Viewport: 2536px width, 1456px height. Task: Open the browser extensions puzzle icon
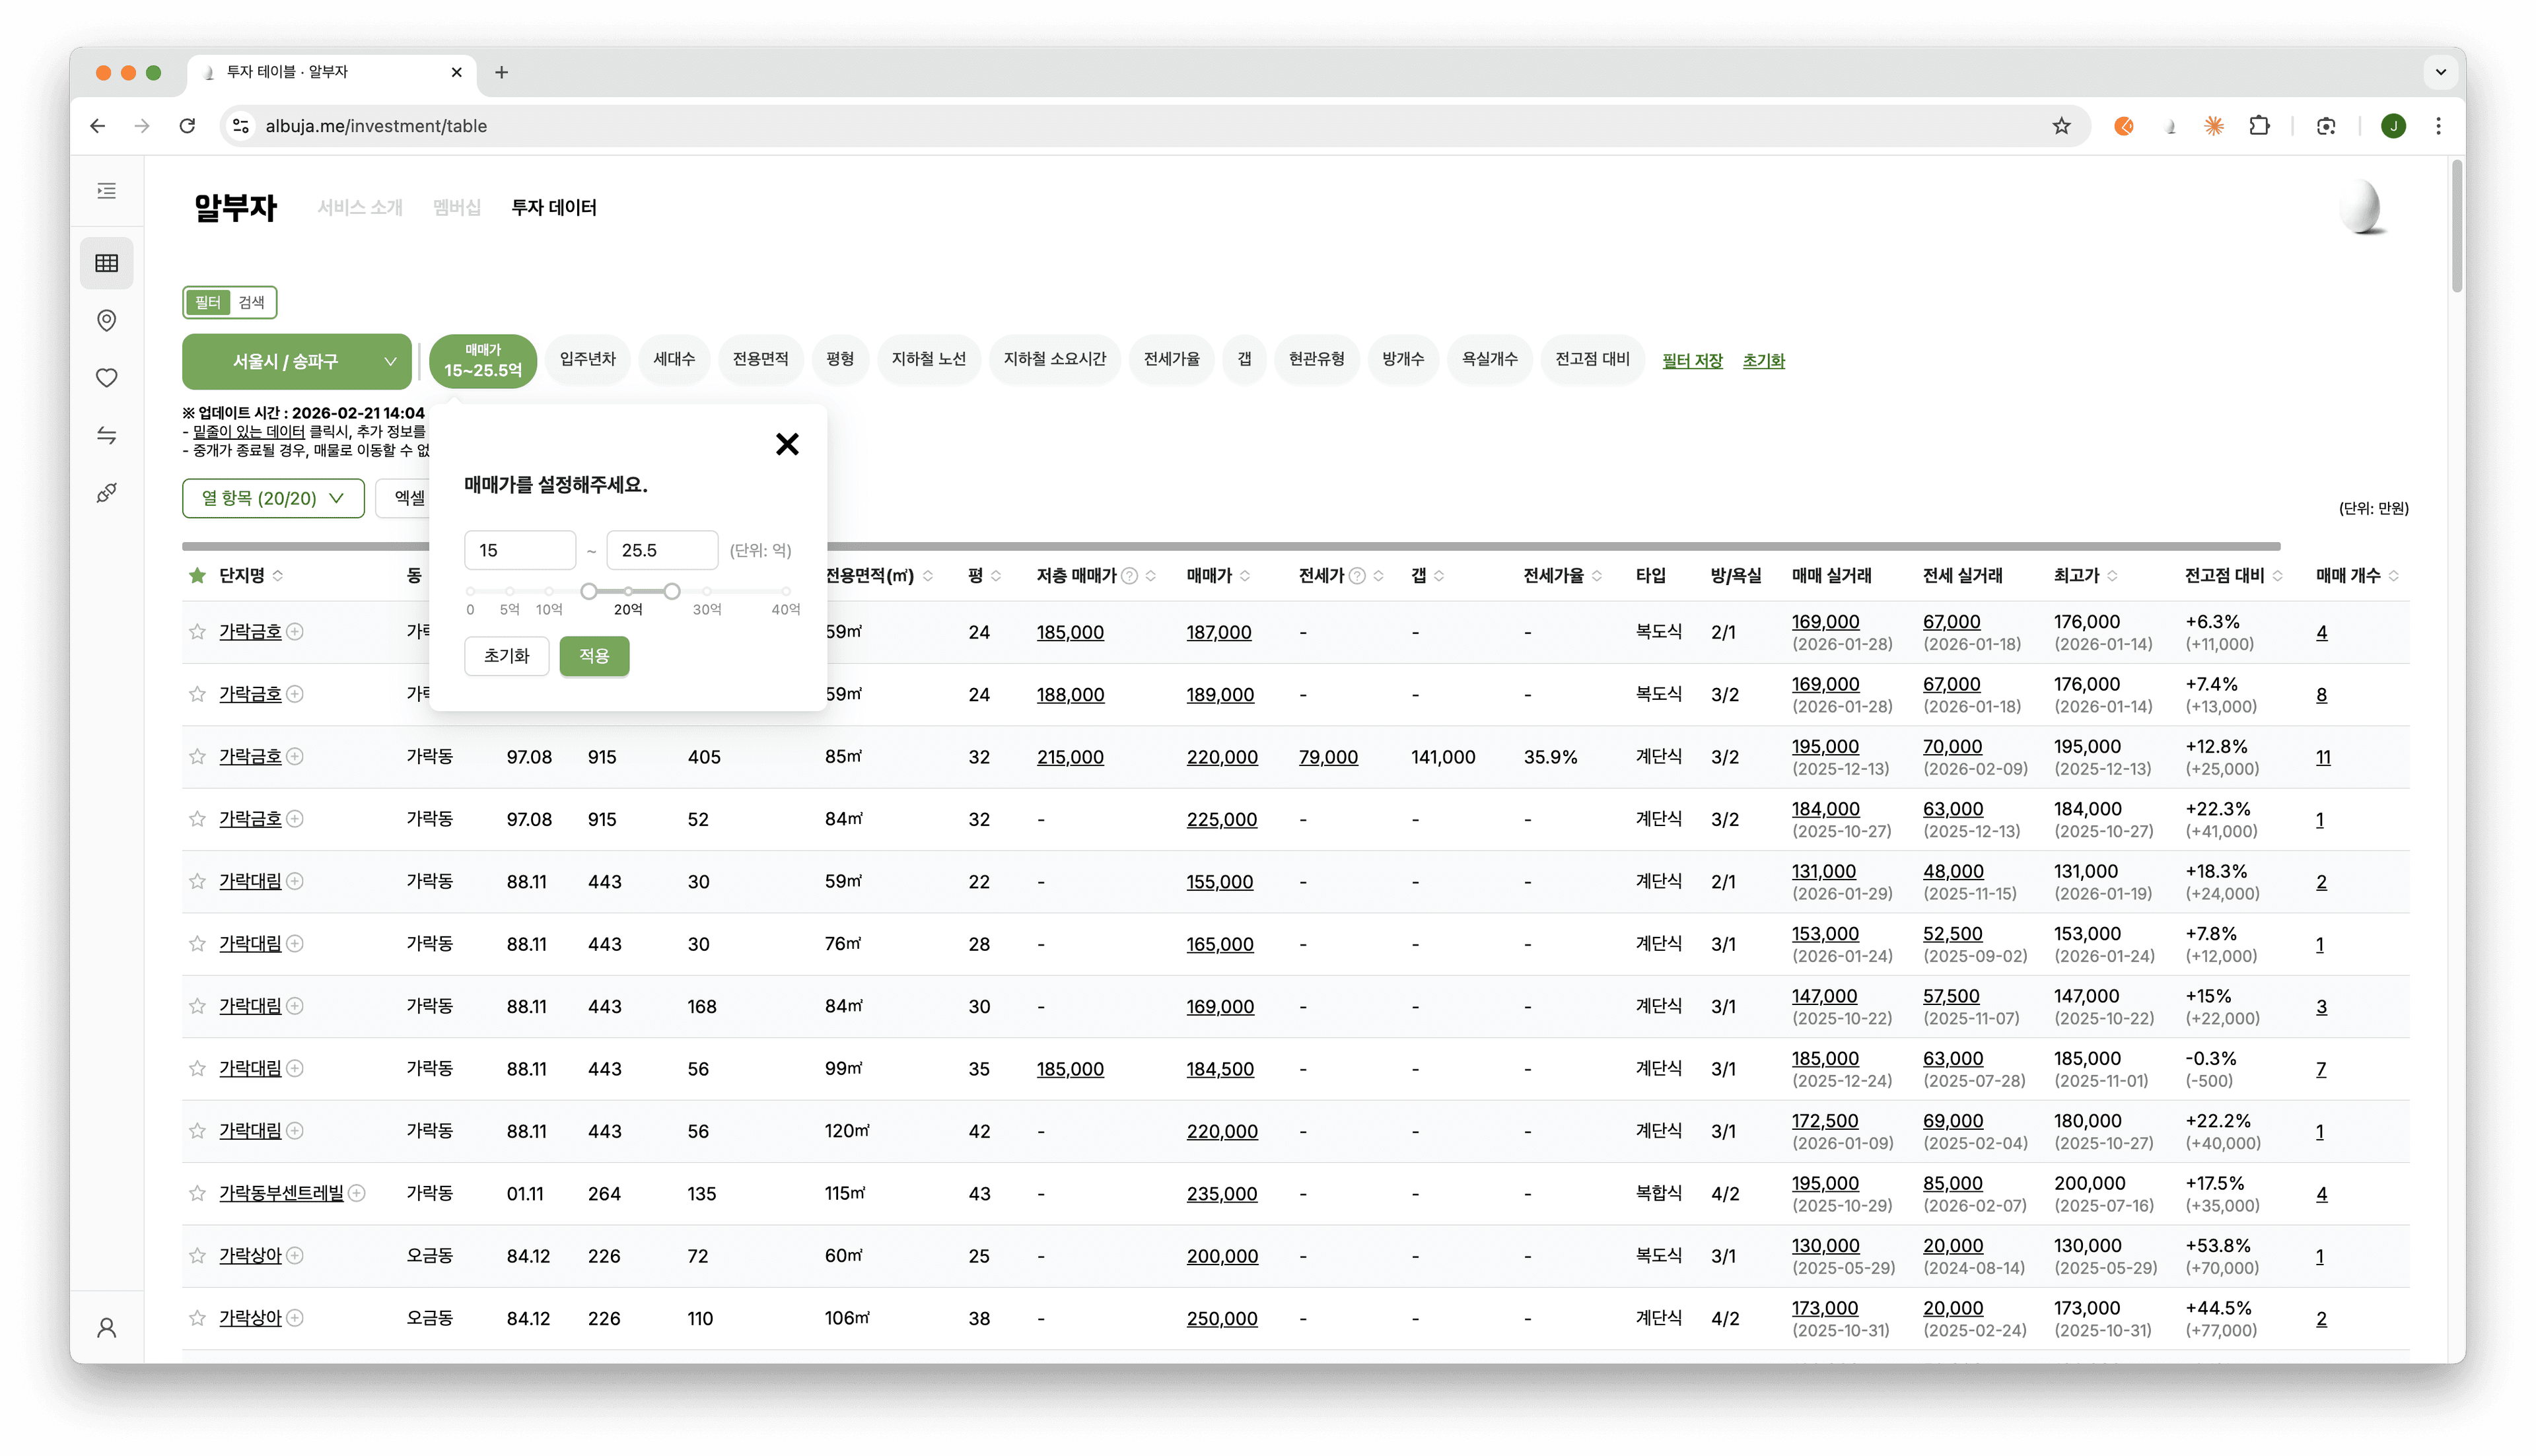pyautogui.click(x=2259, y=126)
